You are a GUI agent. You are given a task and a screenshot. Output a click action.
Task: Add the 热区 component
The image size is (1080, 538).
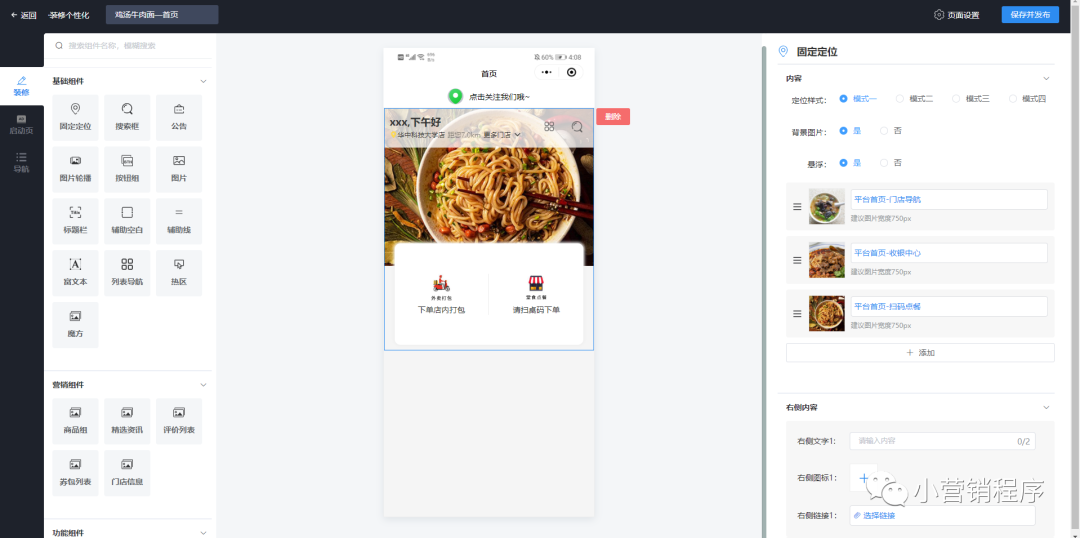(x=179, y=273)
